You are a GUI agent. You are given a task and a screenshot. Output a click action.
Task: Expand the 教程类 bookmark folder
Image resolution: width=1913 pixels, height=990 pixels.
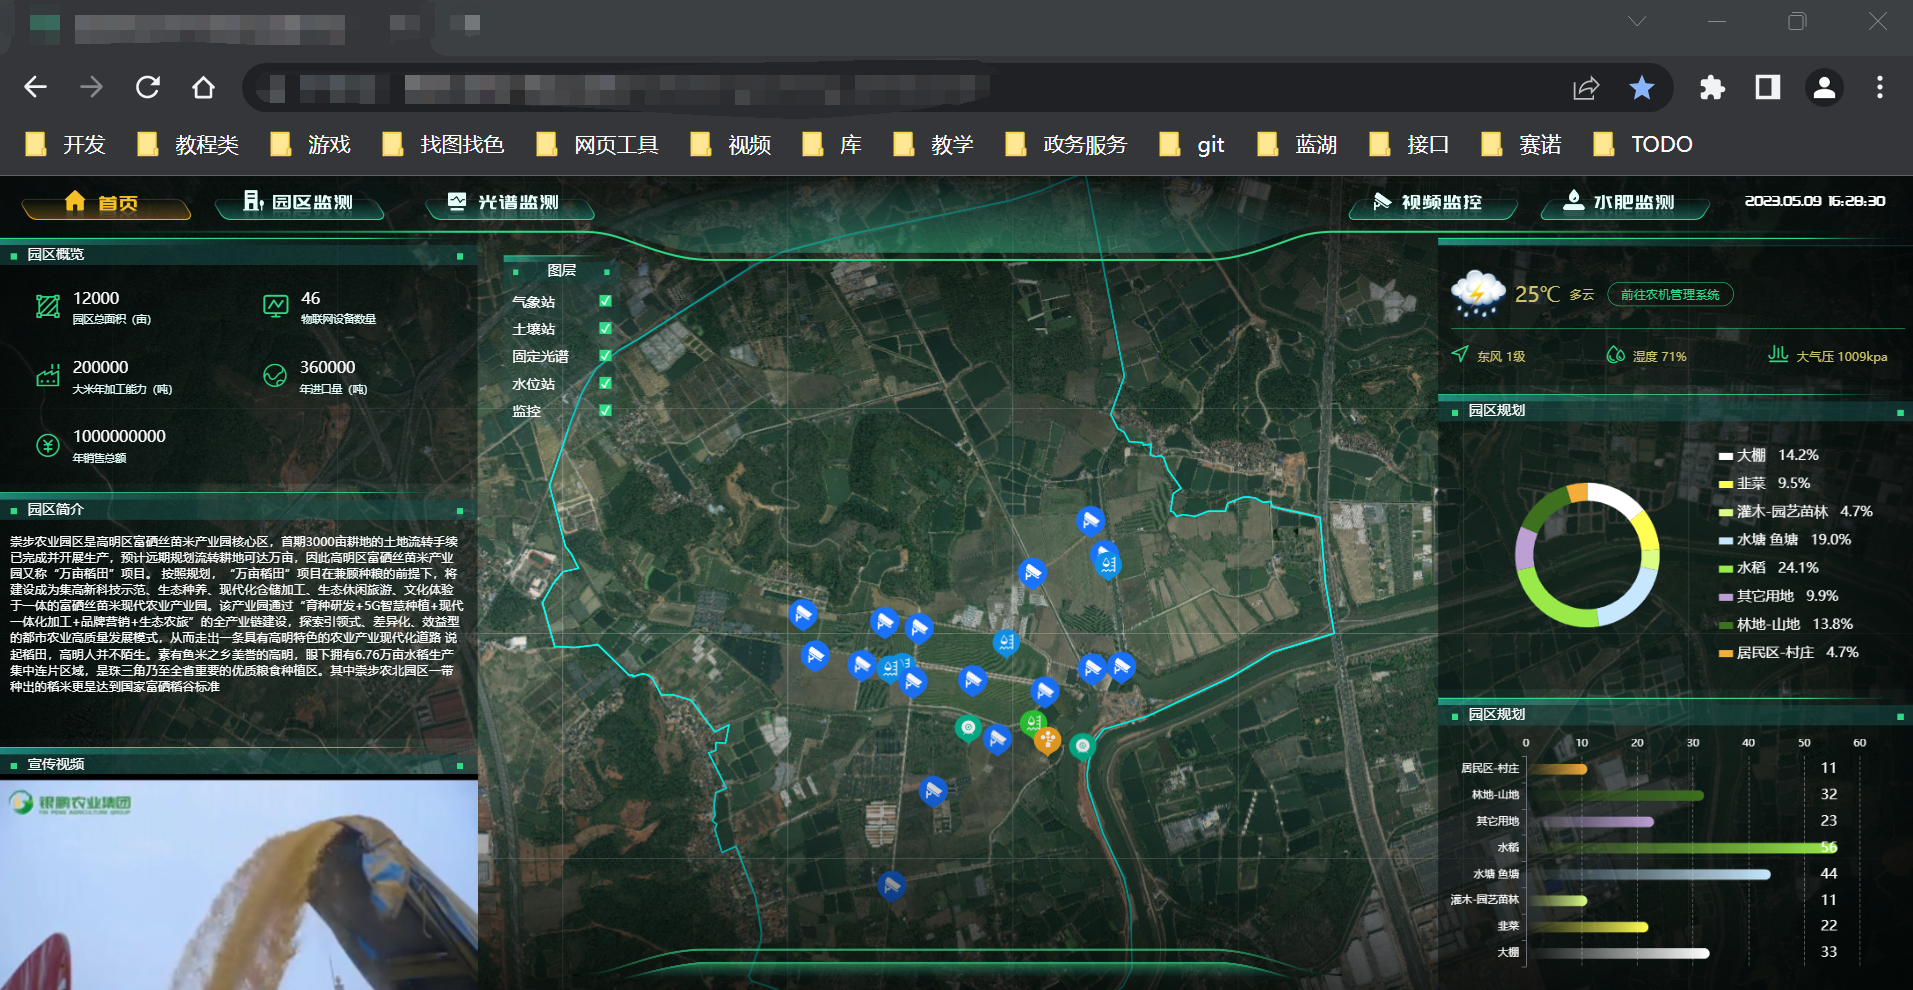[189, 145]
